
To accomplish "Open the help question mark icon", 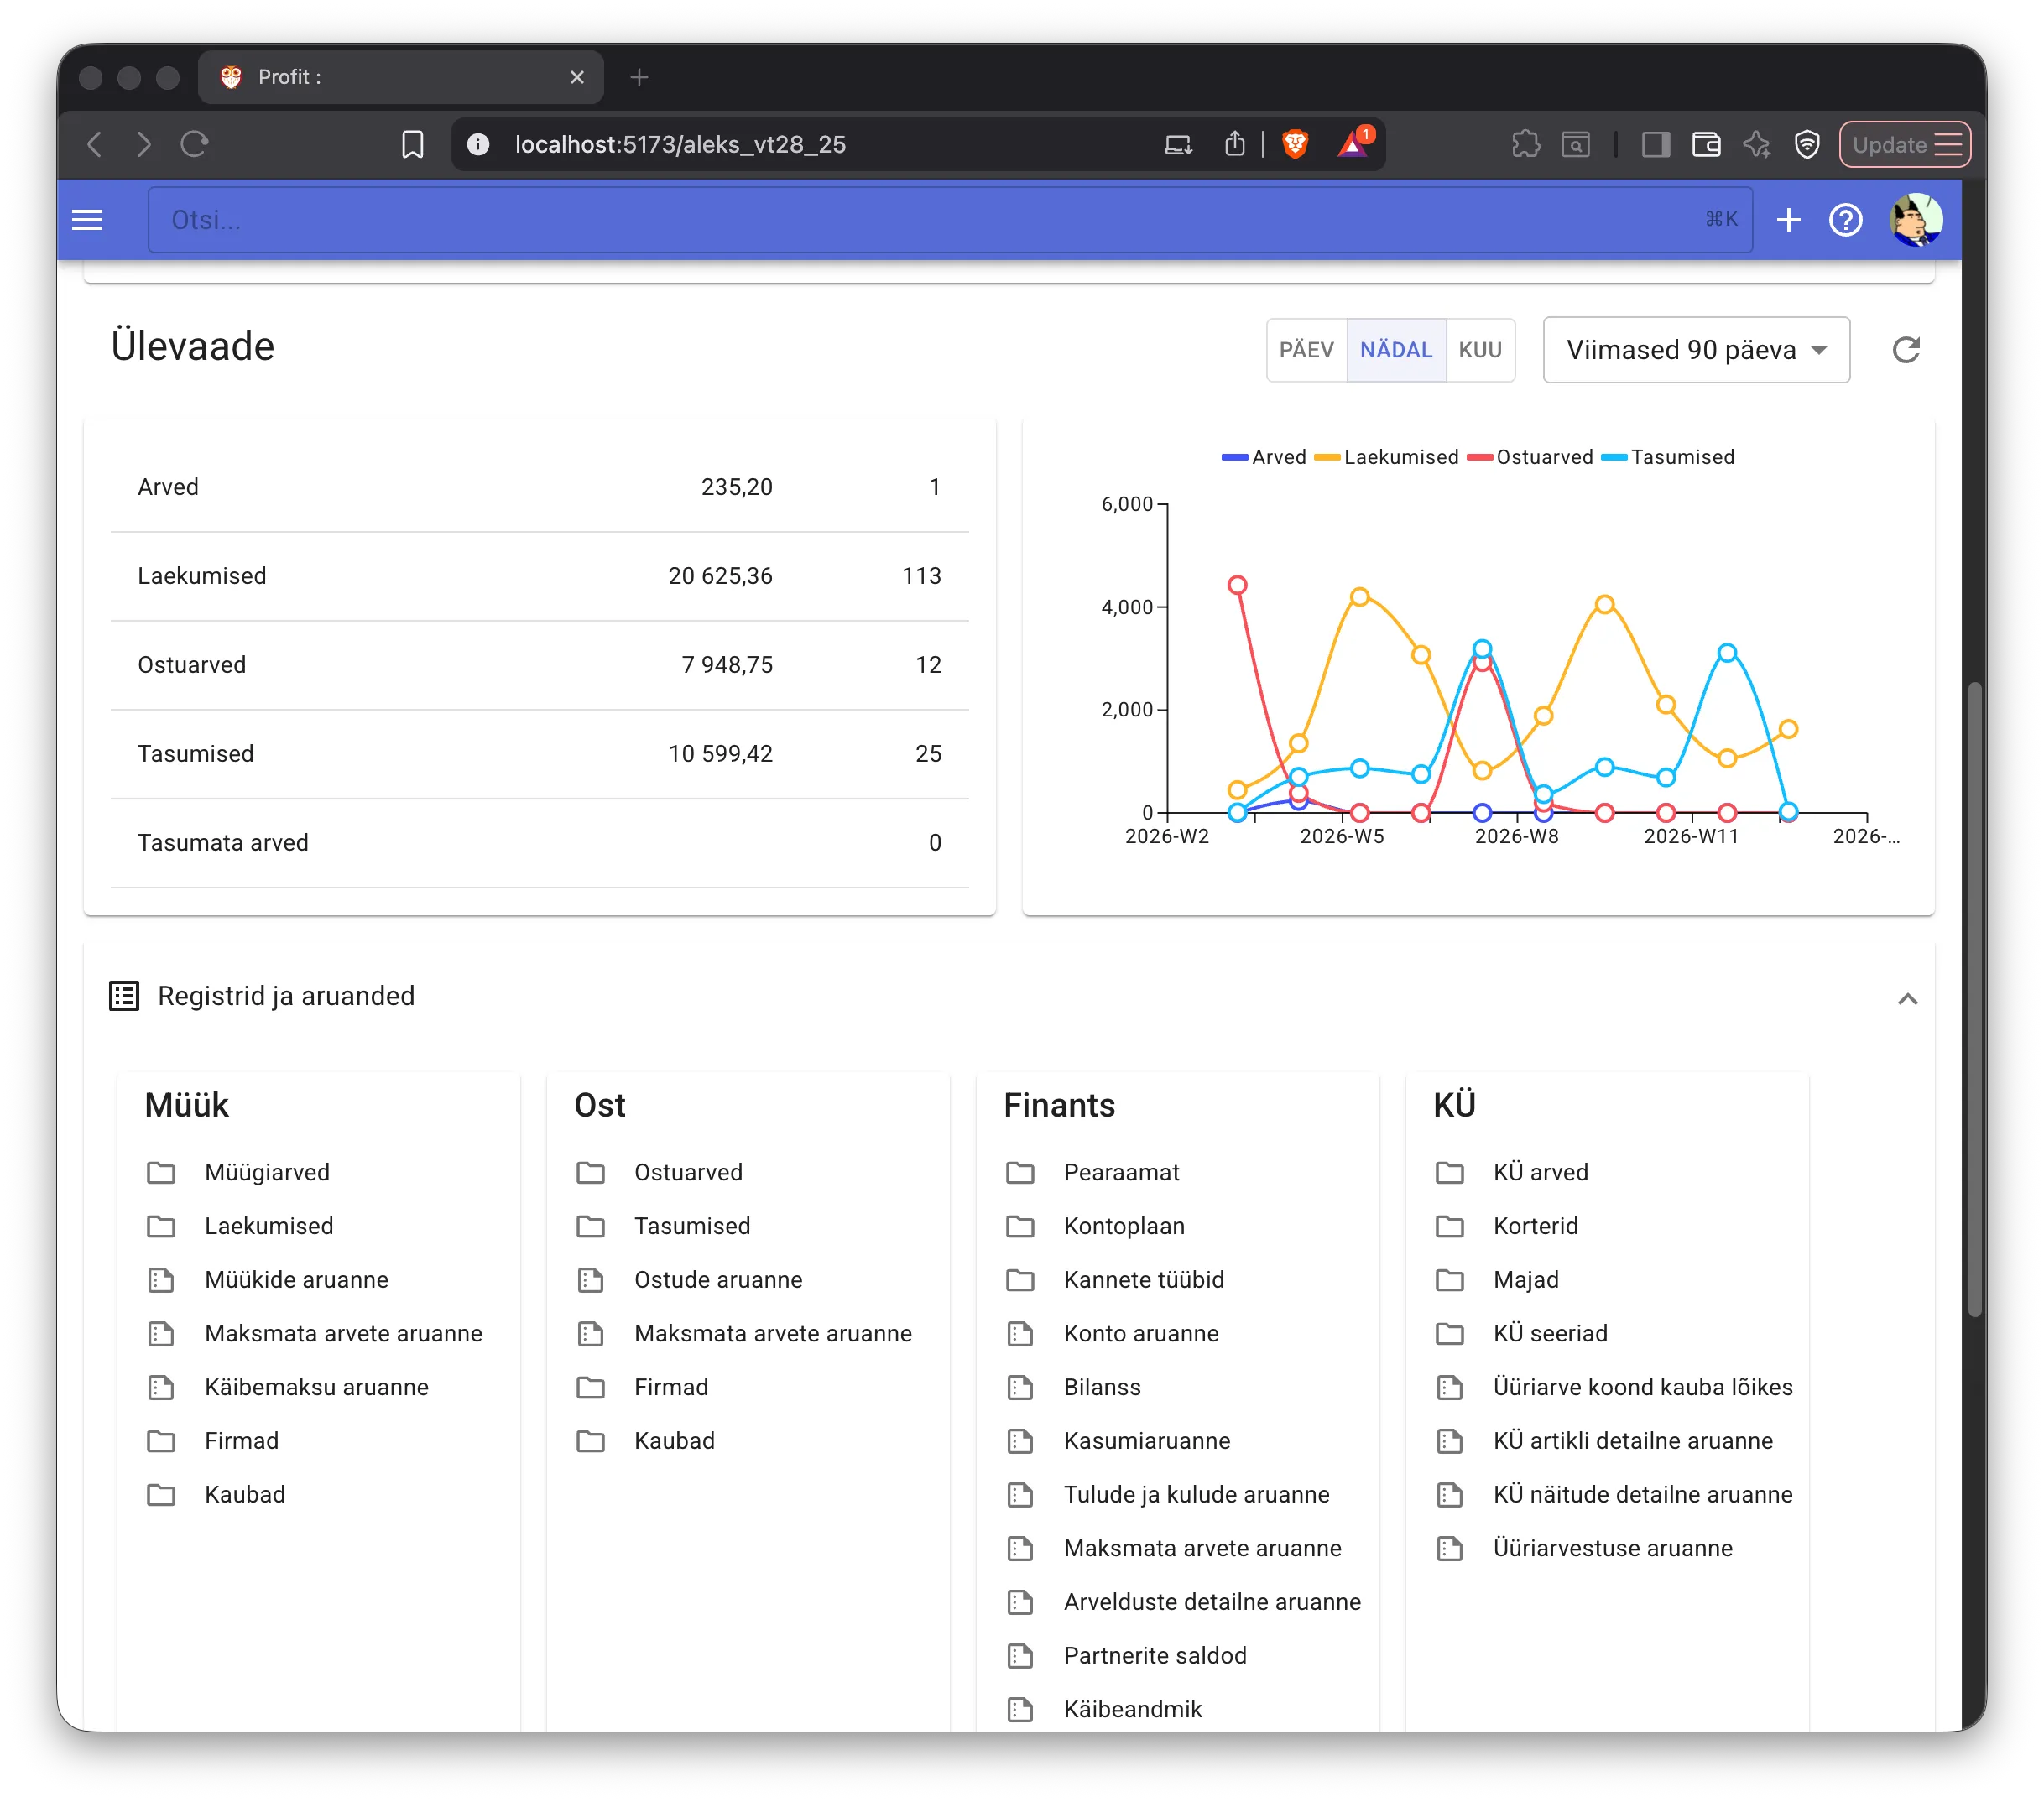I will click(1845, 220).
